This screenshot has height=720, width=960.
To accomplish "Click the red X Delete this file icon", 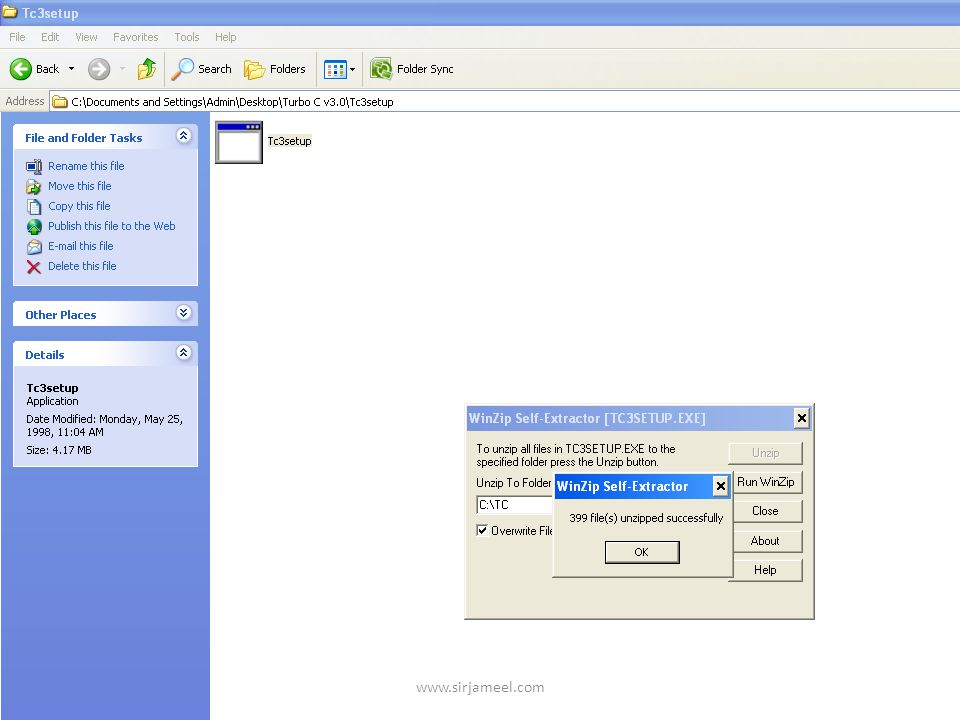I will click(x=34, y=267).
